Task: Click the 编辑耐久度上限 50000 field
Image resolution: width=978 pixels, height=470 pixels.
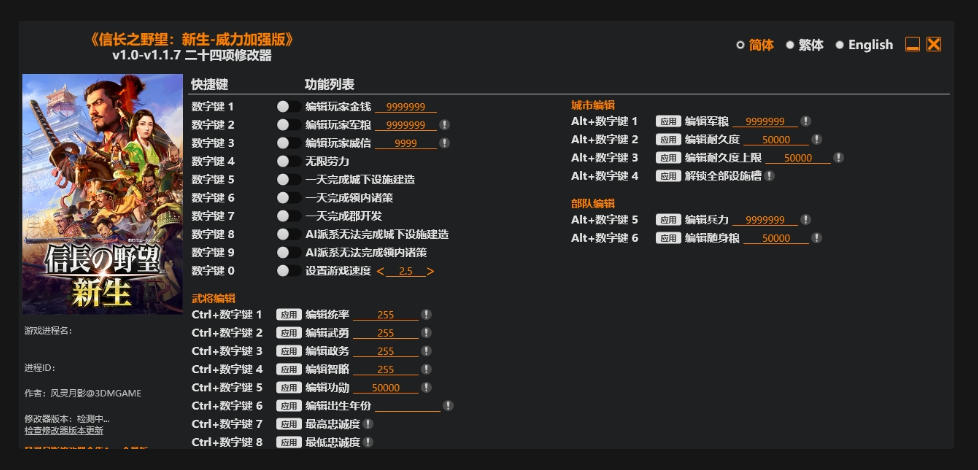Action: pos(798,158)
